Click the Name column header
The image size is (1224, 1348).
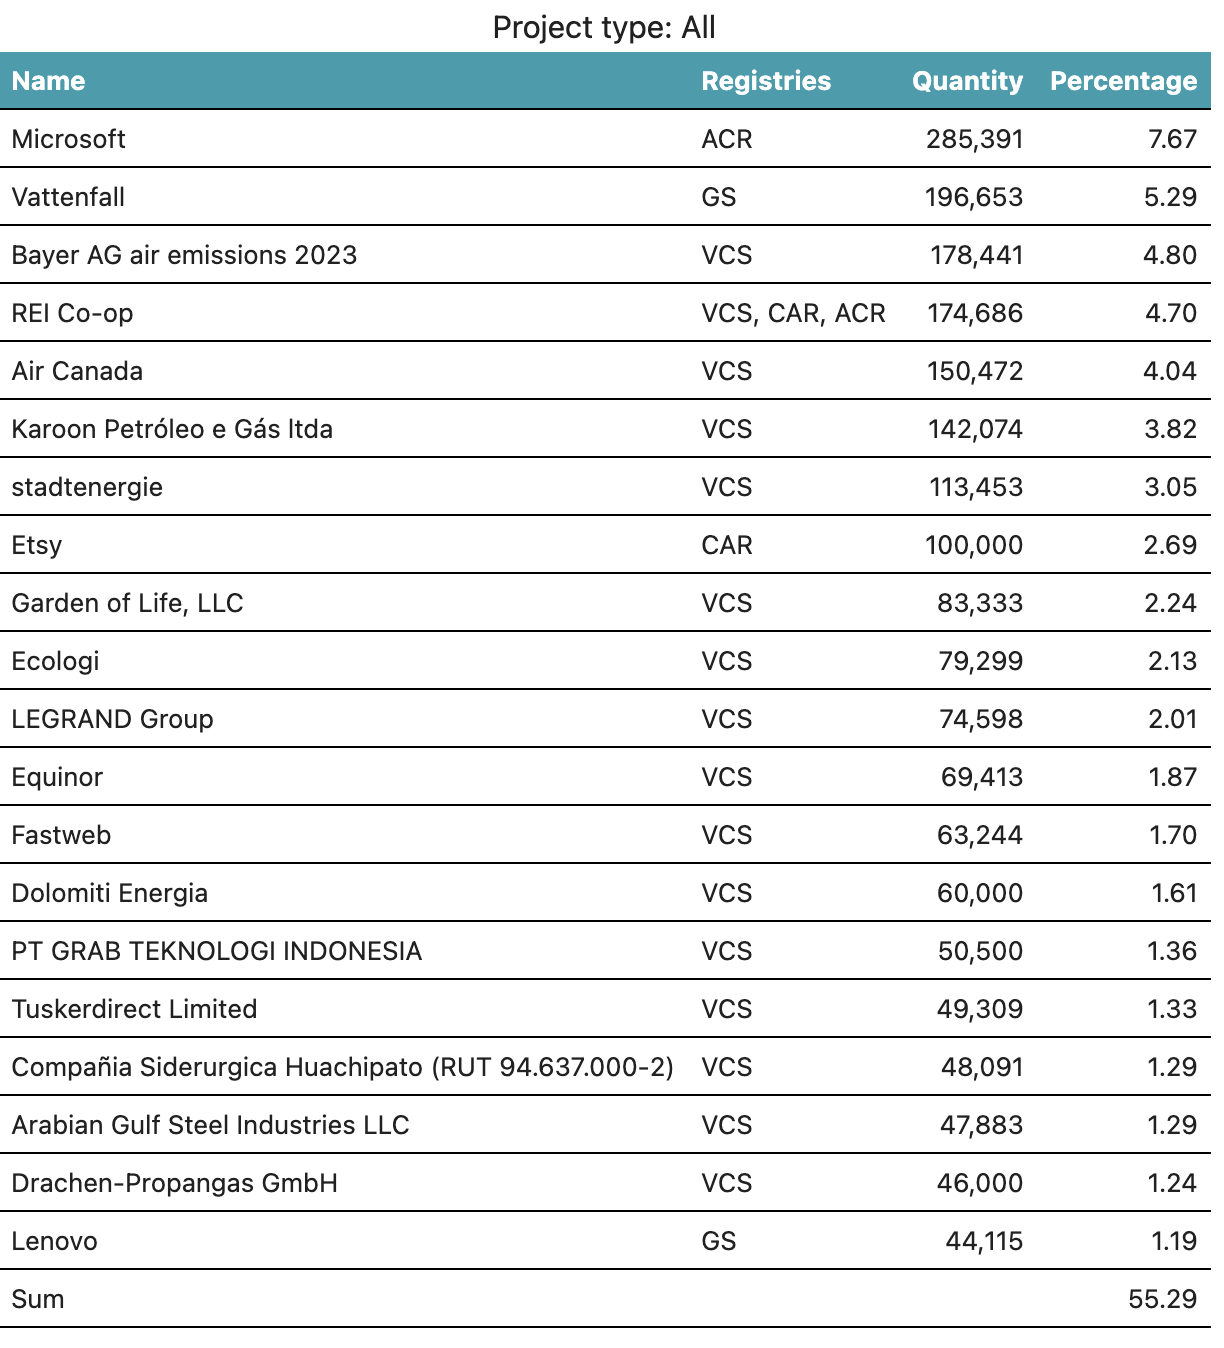pos(49,81)
